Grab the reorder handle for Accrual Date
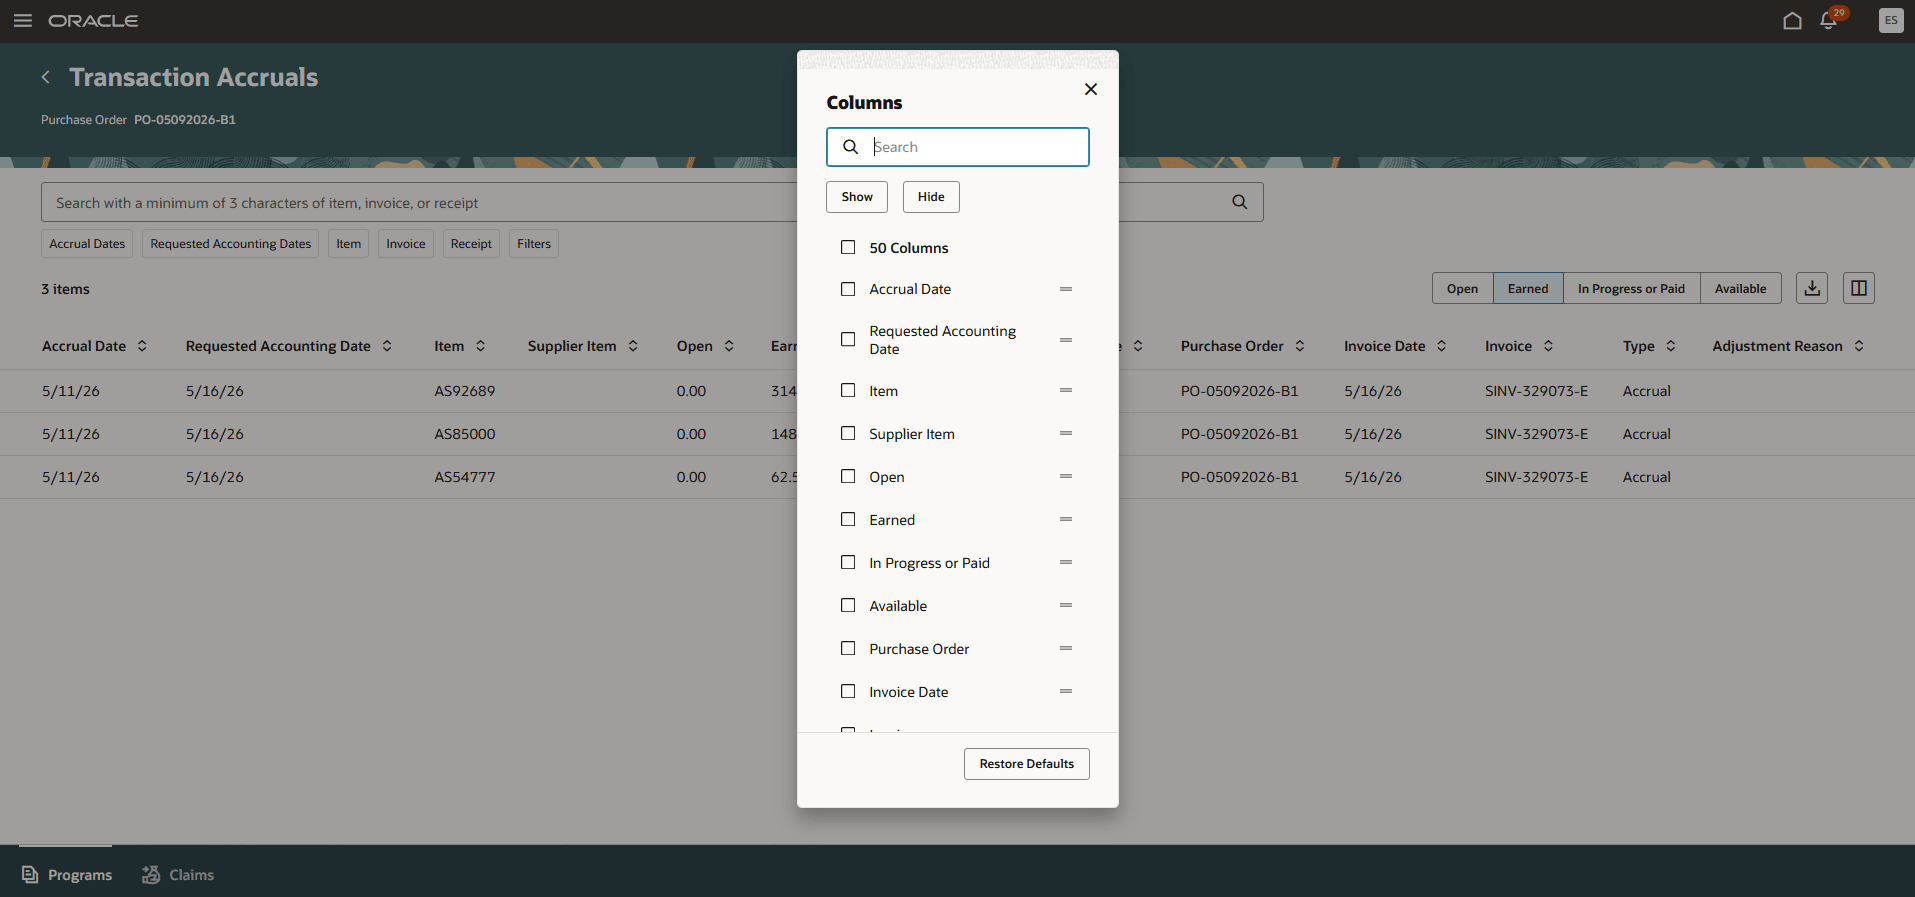 click(1066, 289)
